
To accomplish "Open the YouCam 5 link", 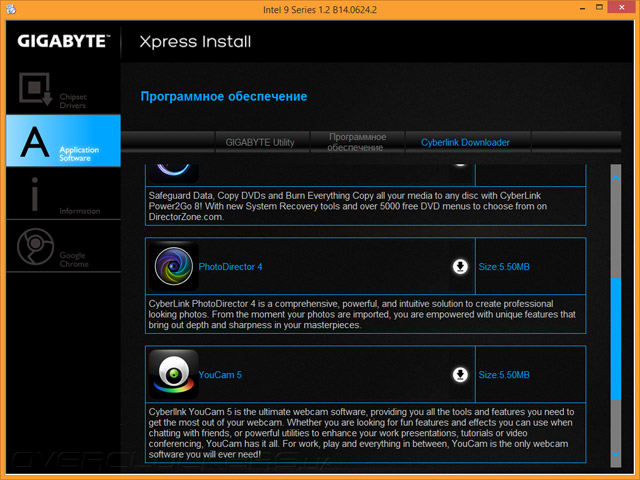I will pos(220,375).
